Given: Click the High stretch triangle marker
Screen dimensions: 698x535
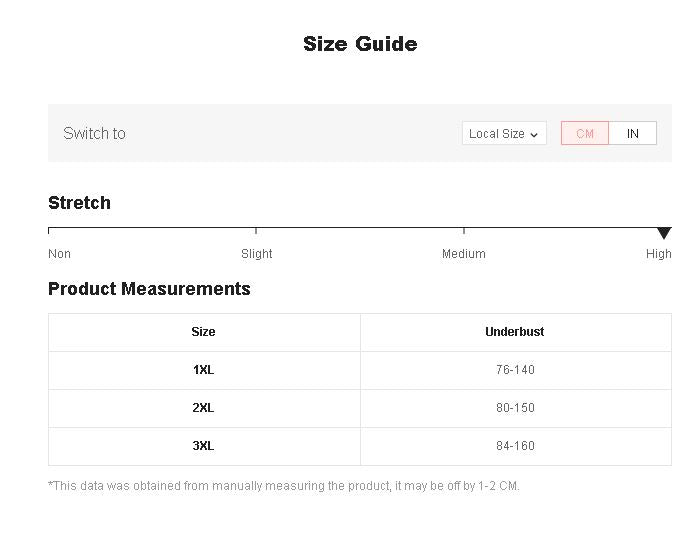Looking at the screenshot, I should tap(664, 233).
